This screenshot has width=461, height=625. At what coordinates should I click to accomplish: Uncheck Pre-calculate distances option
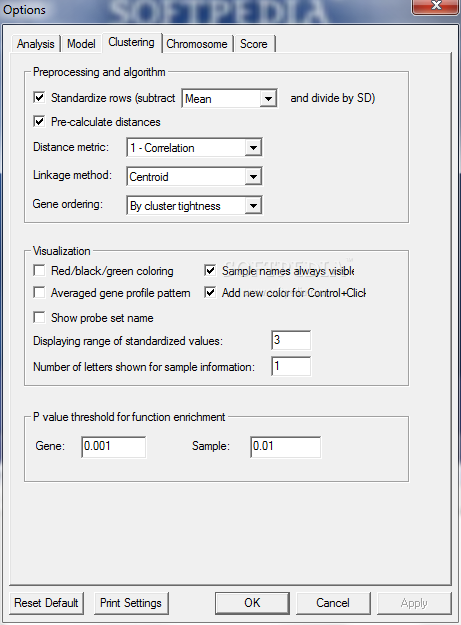coord(39,121)
